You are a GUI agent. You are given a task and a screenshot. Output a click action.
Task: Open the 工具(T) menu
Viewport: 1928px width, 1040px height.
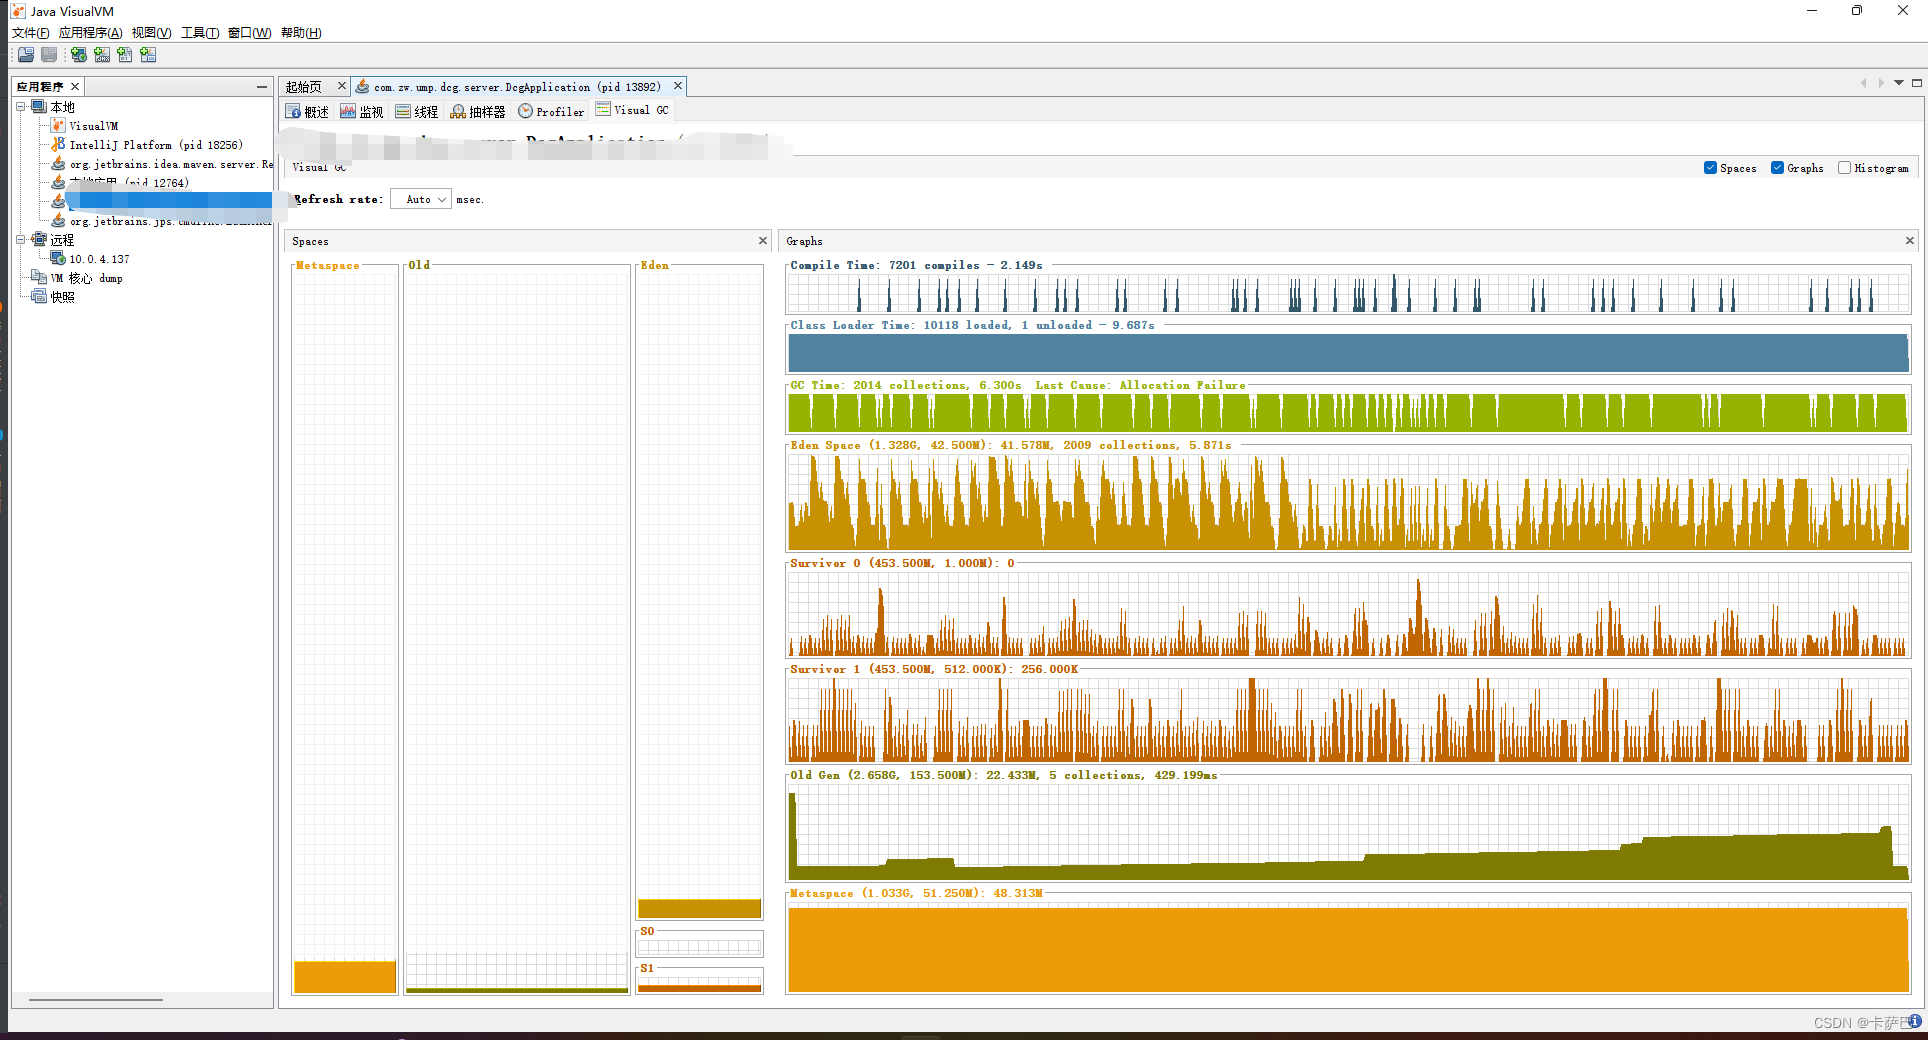click(200, 33)
